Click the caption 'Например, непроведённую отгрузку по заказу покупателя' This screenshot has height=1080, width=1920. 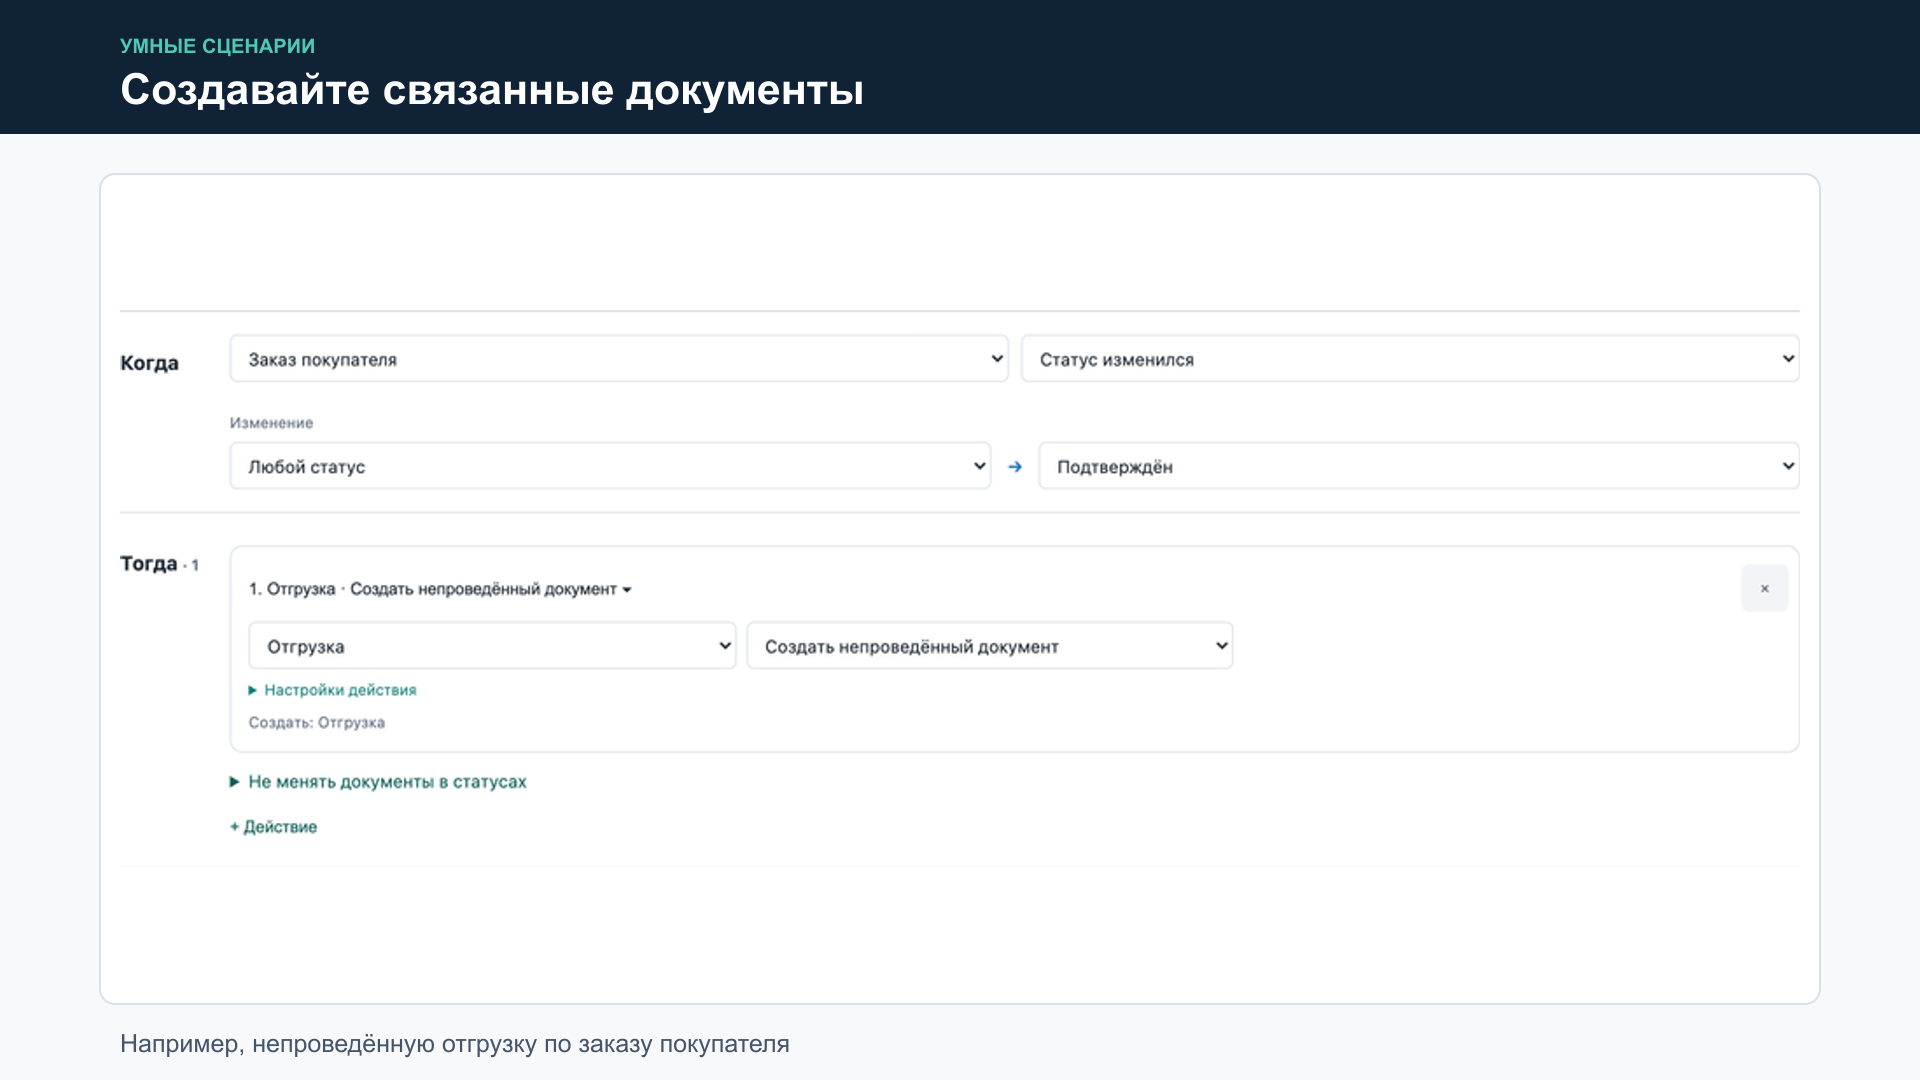tap(455, 1044)
